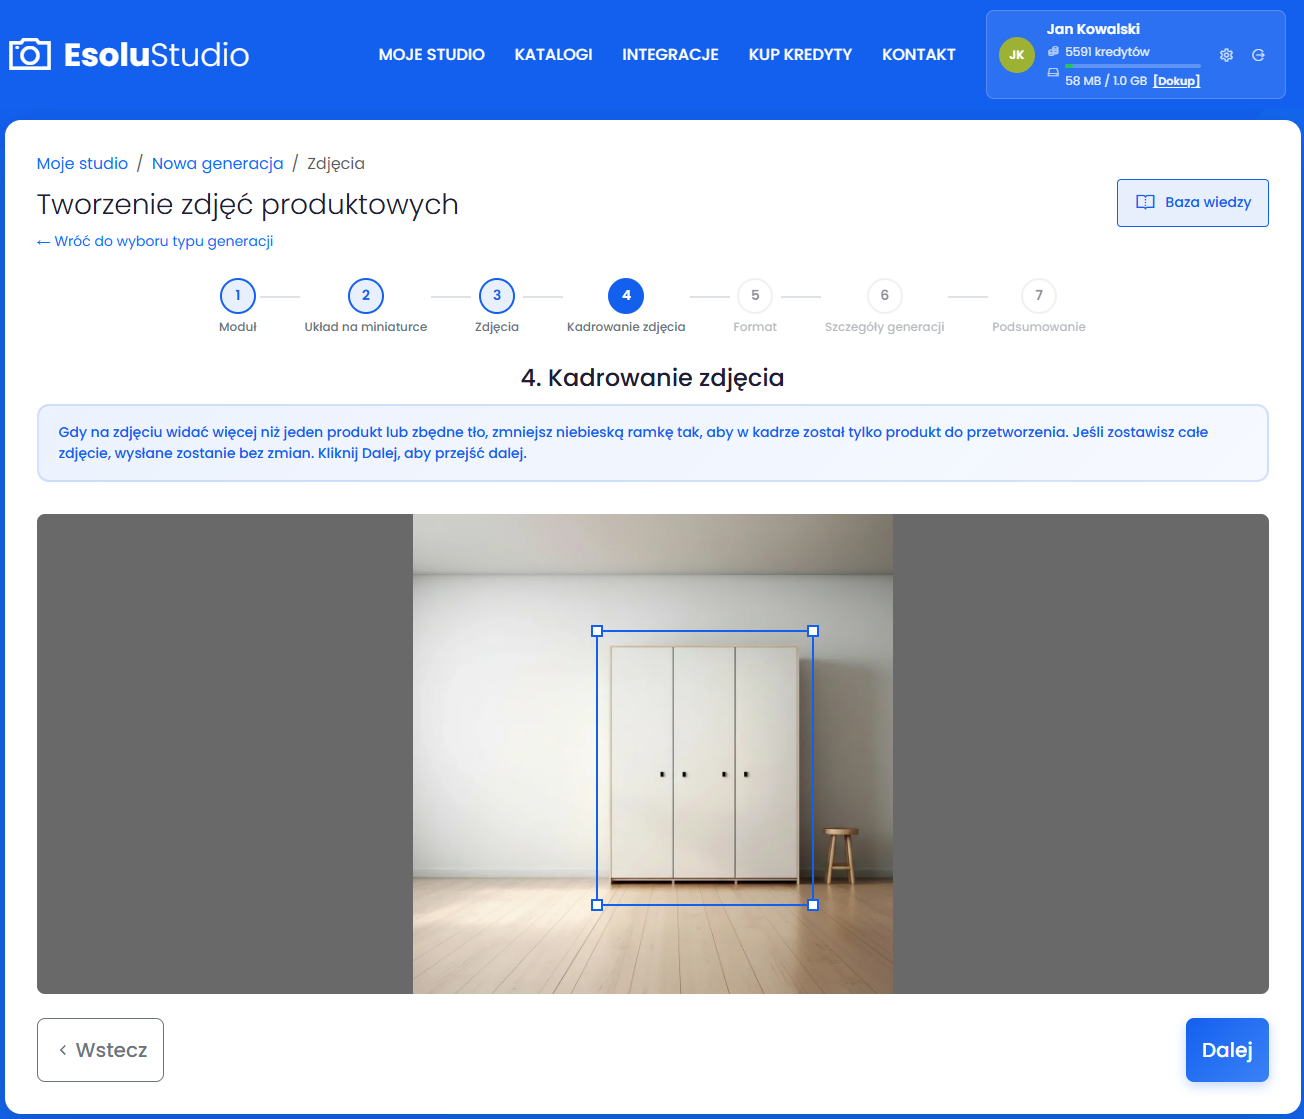This screenshot has width=1304, height=1119.
Task: Click the 'Tworzenie zdjęć produktowych' title
Action: 248,204
